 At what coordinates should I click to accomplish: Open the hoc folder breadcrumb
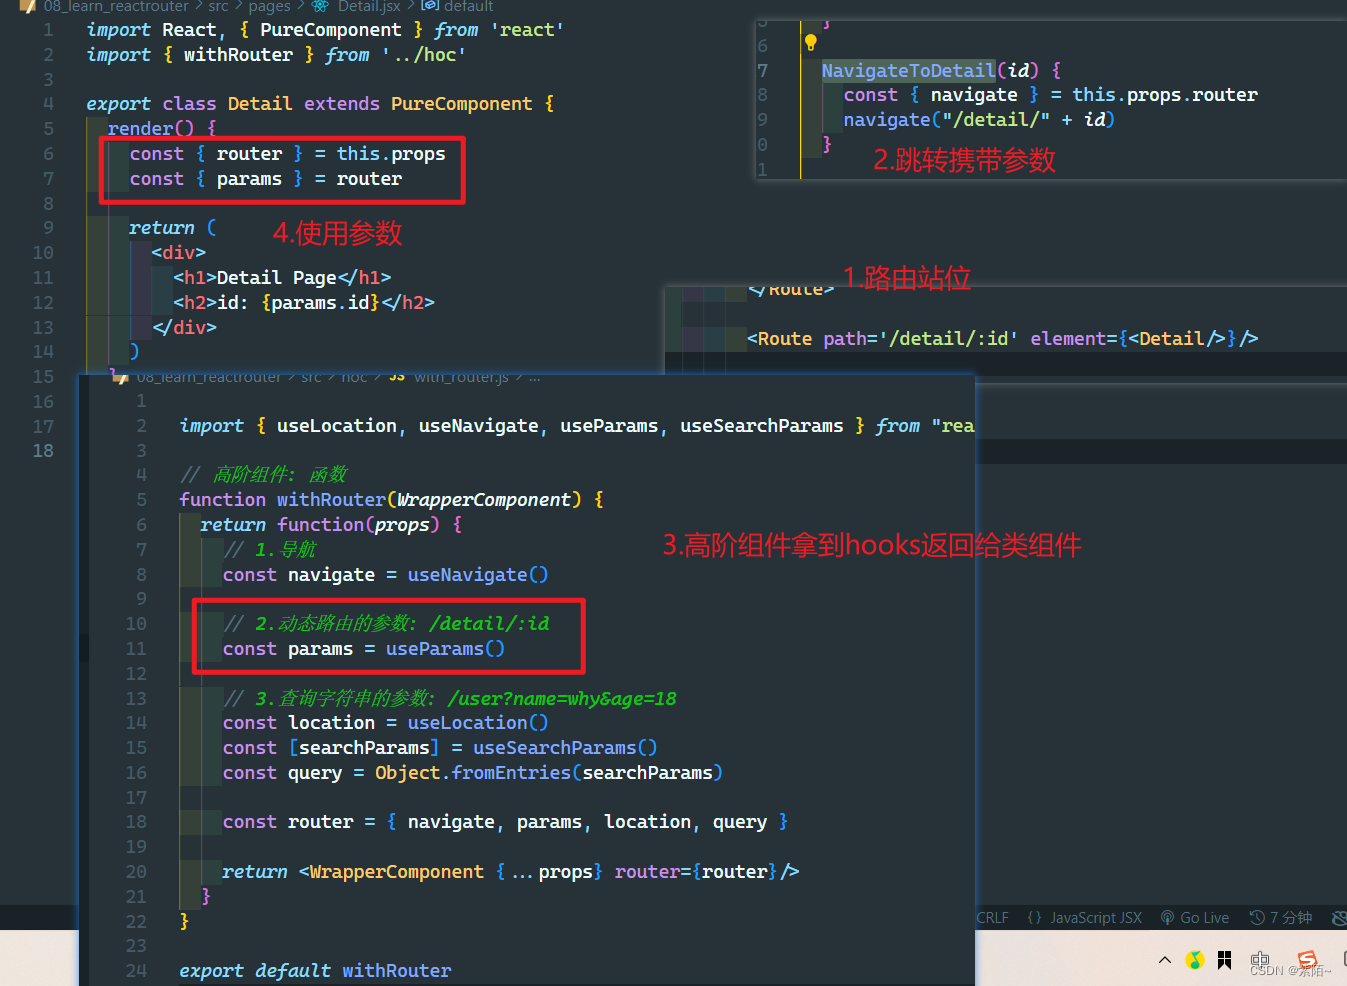pos(354,377)
